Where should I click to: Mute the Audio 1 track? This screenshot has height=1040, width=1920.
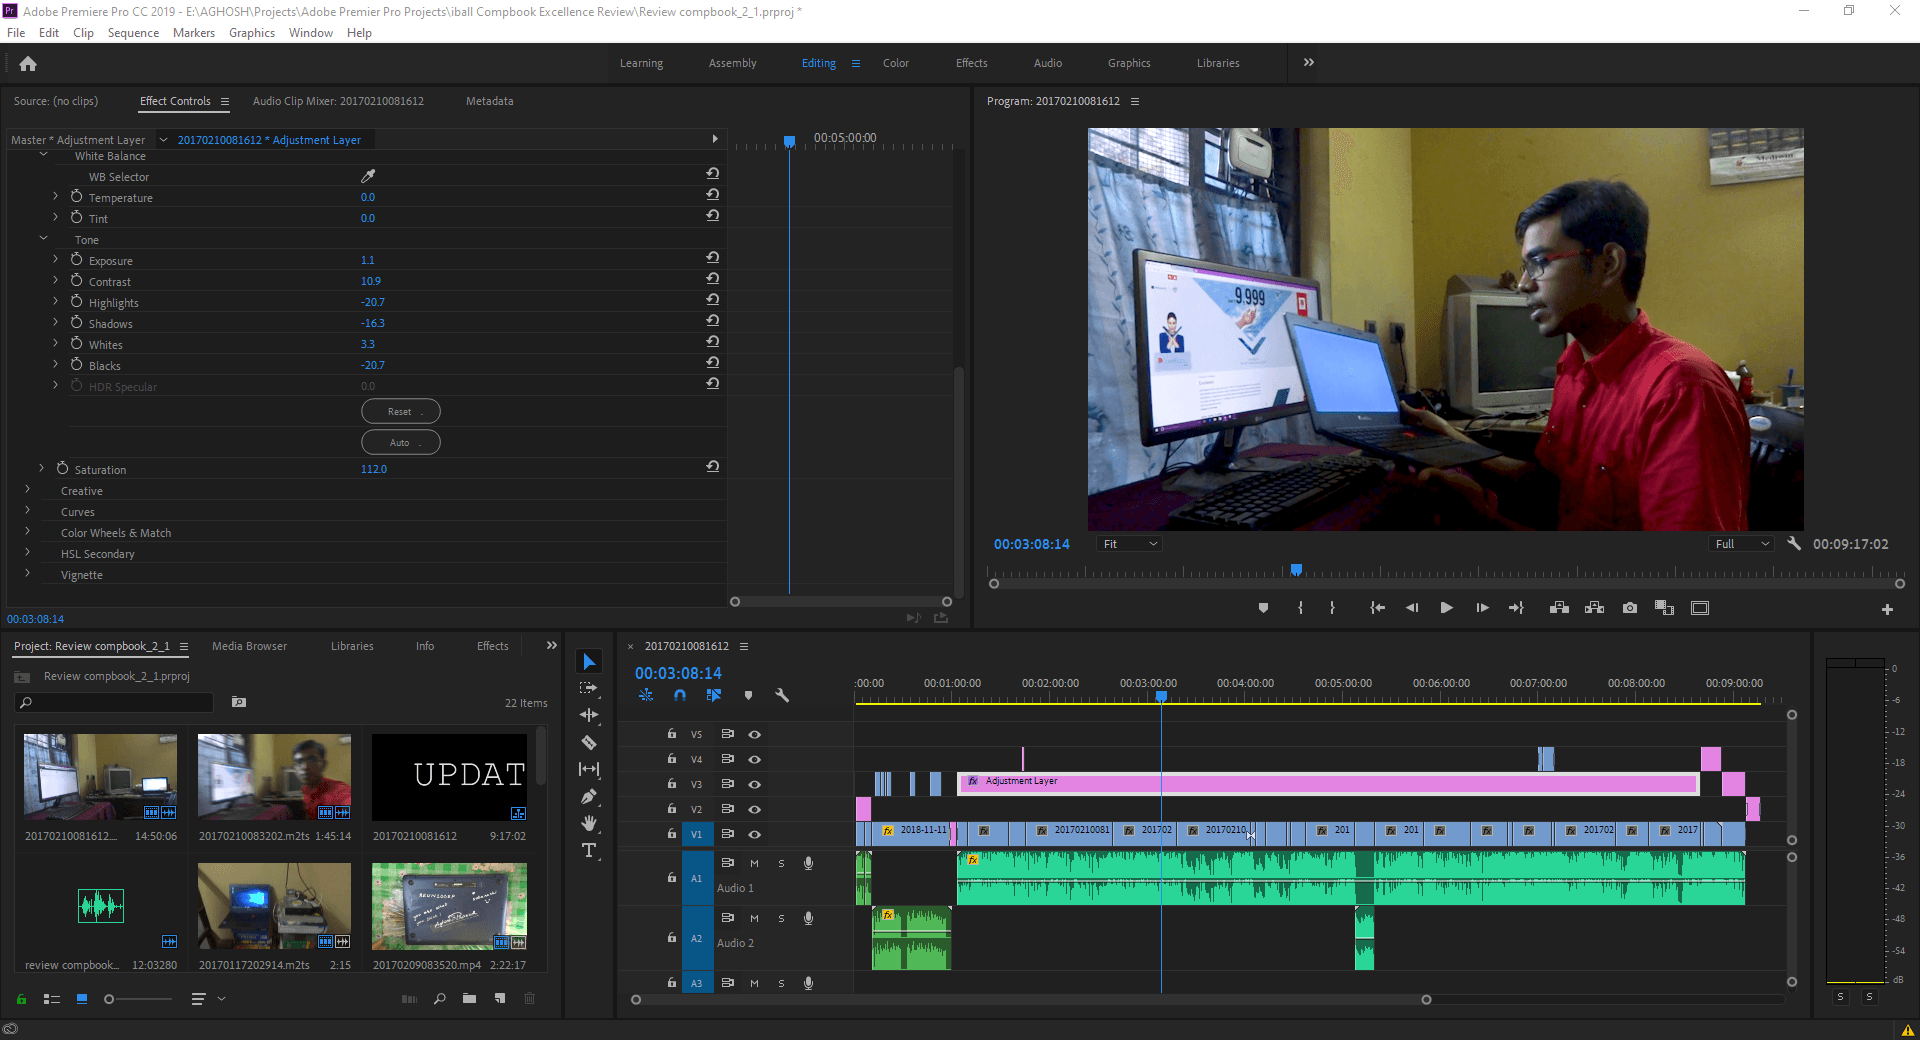[x=755, y=863]
